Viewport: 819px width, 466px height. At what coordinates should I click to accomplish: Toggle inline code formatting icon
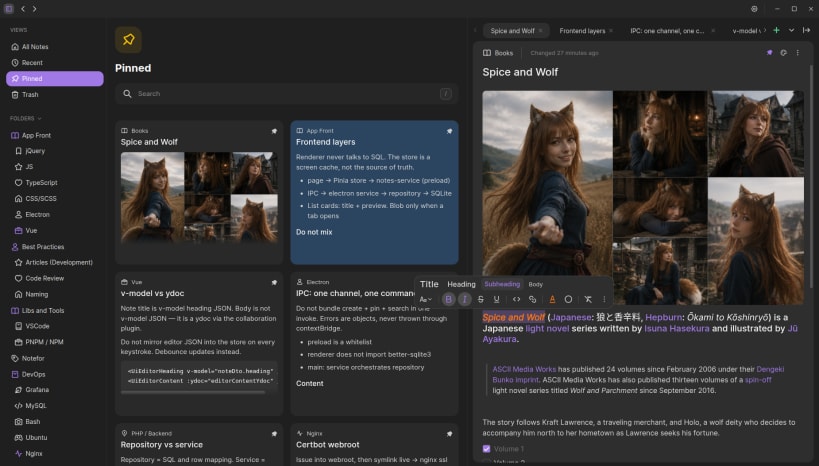516,299
